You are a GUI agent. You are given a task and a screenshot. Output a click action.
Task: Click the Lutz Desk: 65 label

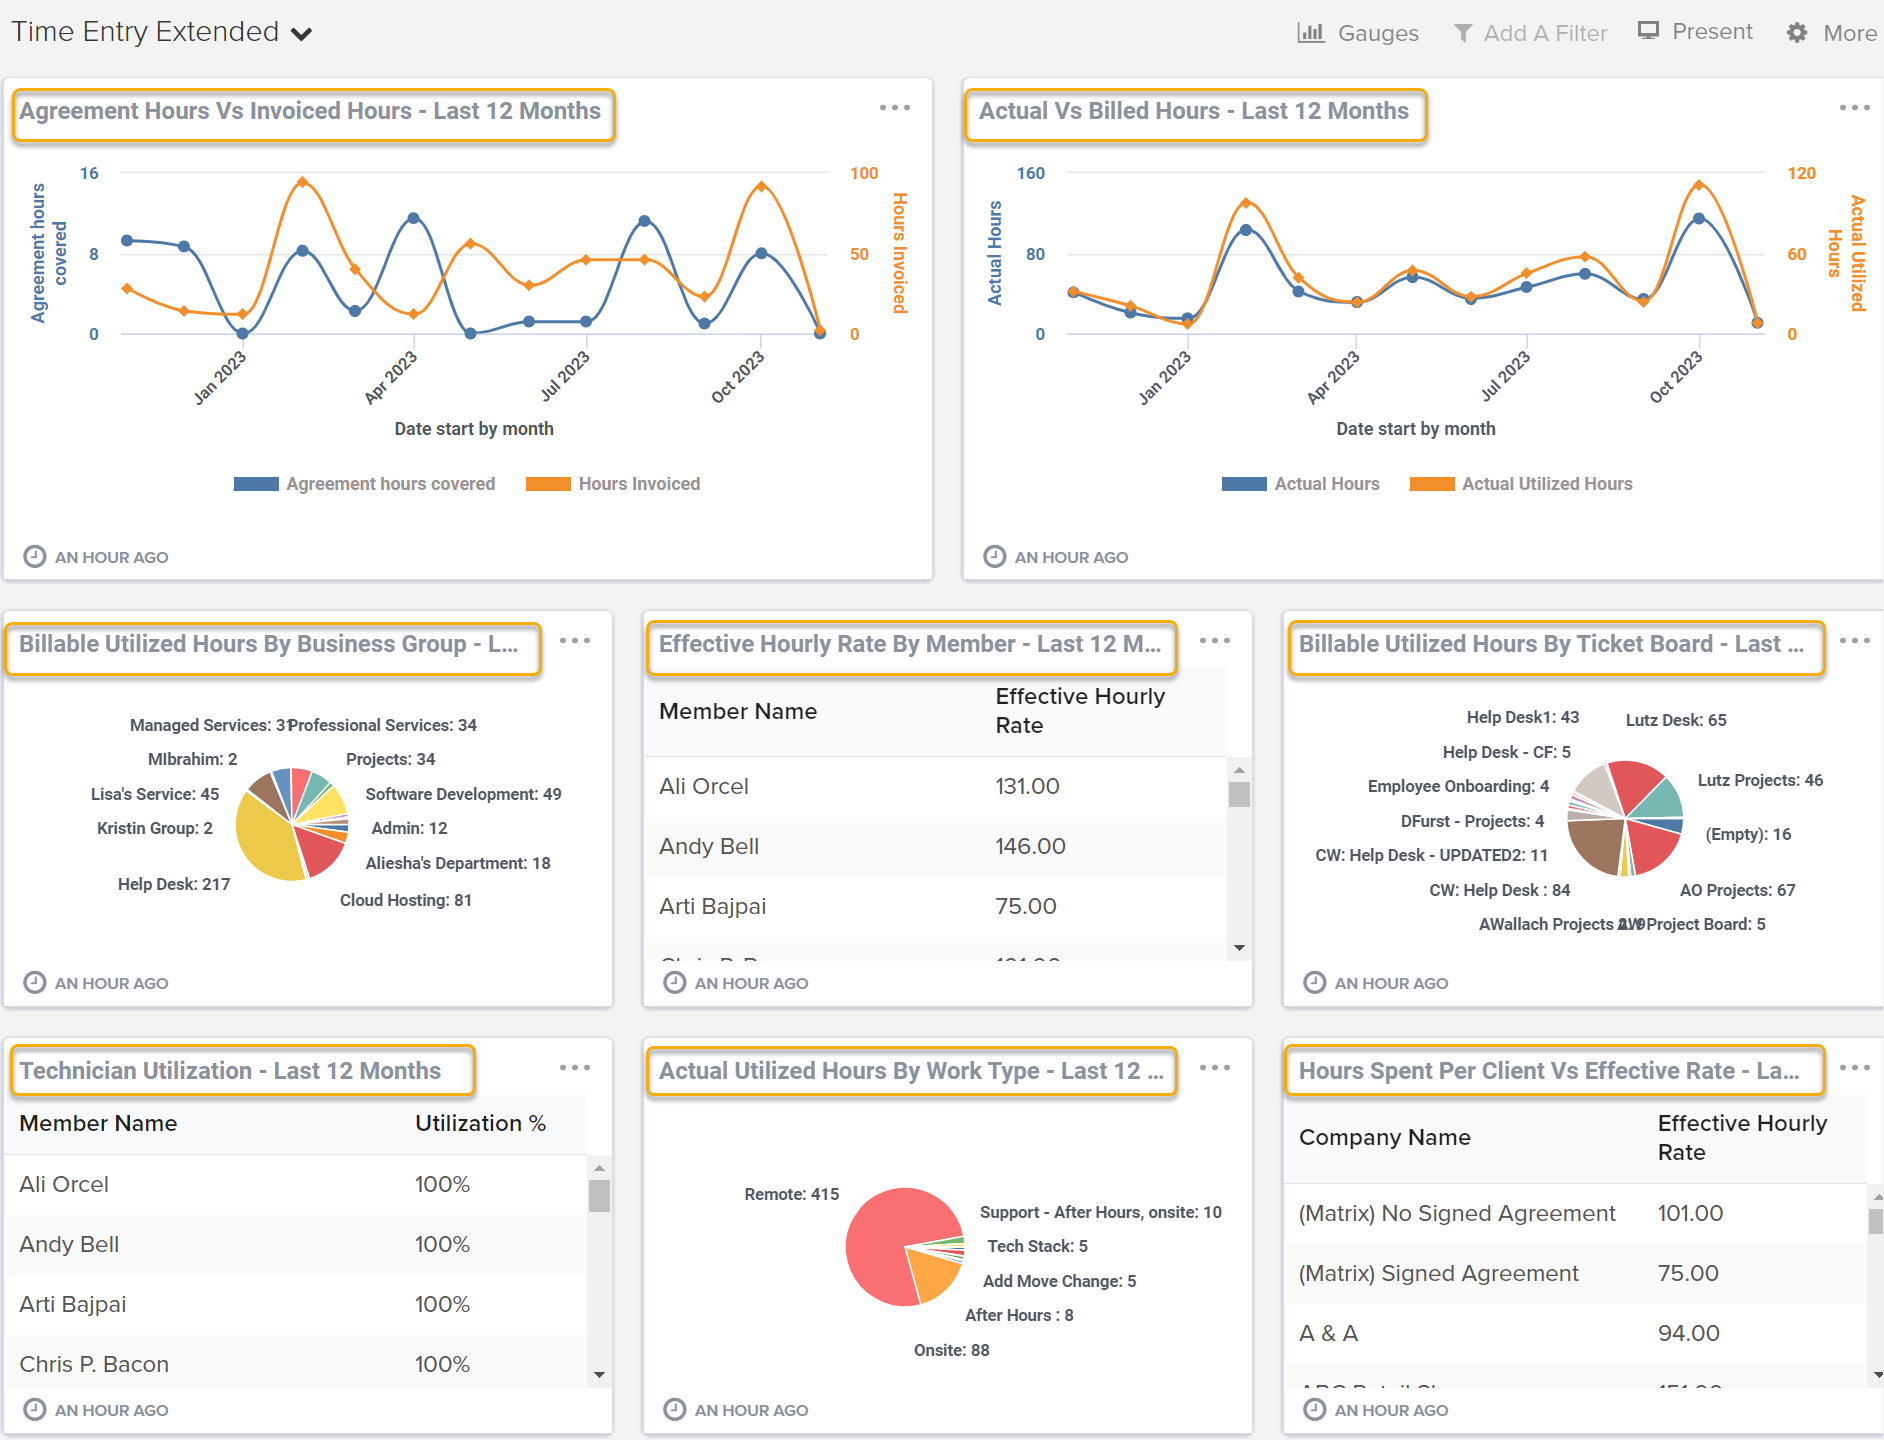pos(1676,720)
